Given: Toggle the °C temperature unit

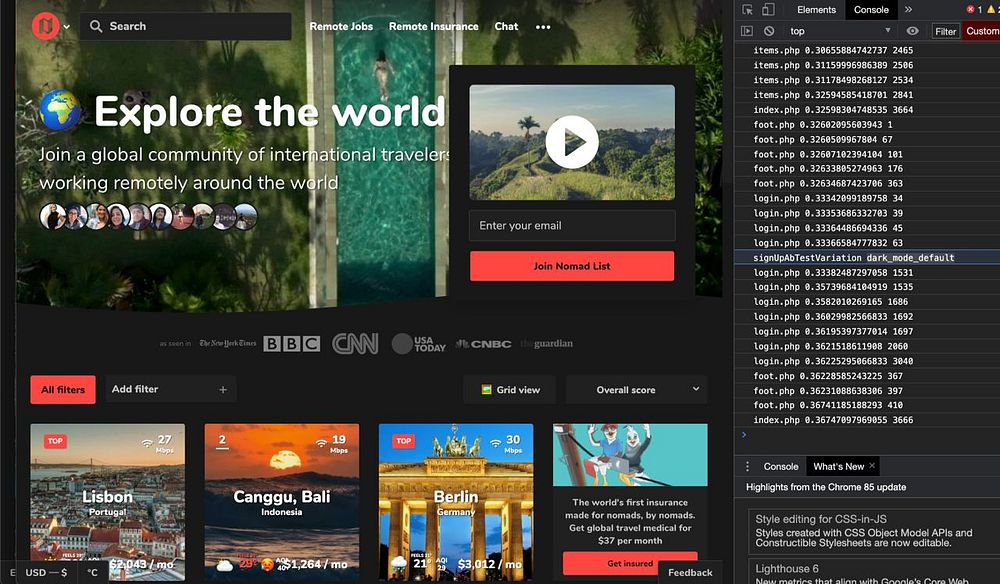Looking at the screenshot, I should click(x=92, y=573).
